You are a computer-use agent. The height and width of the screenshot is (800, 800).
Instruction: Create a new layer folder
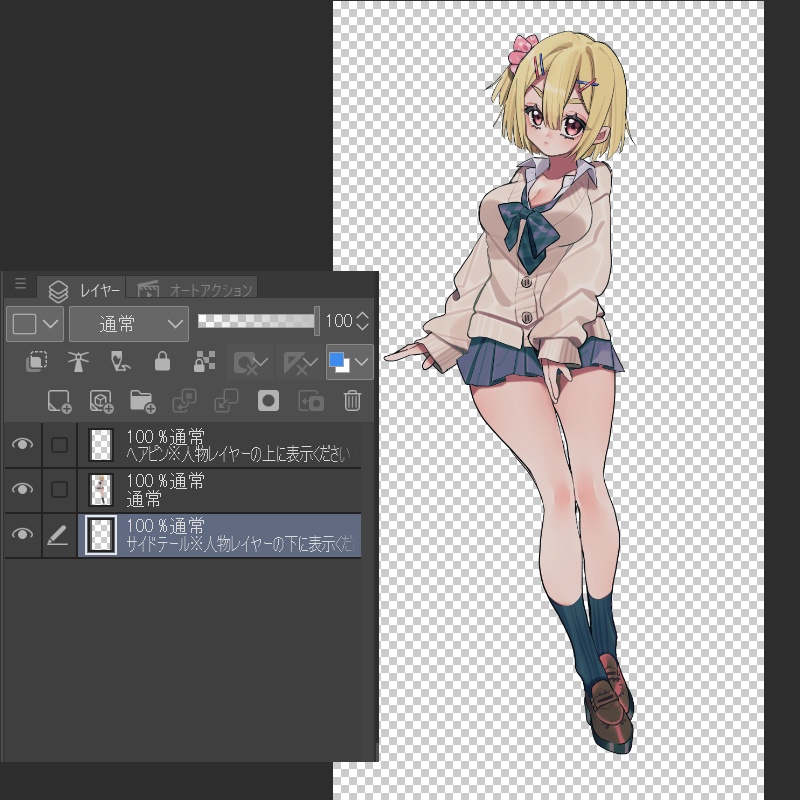(x=142, y=400)
